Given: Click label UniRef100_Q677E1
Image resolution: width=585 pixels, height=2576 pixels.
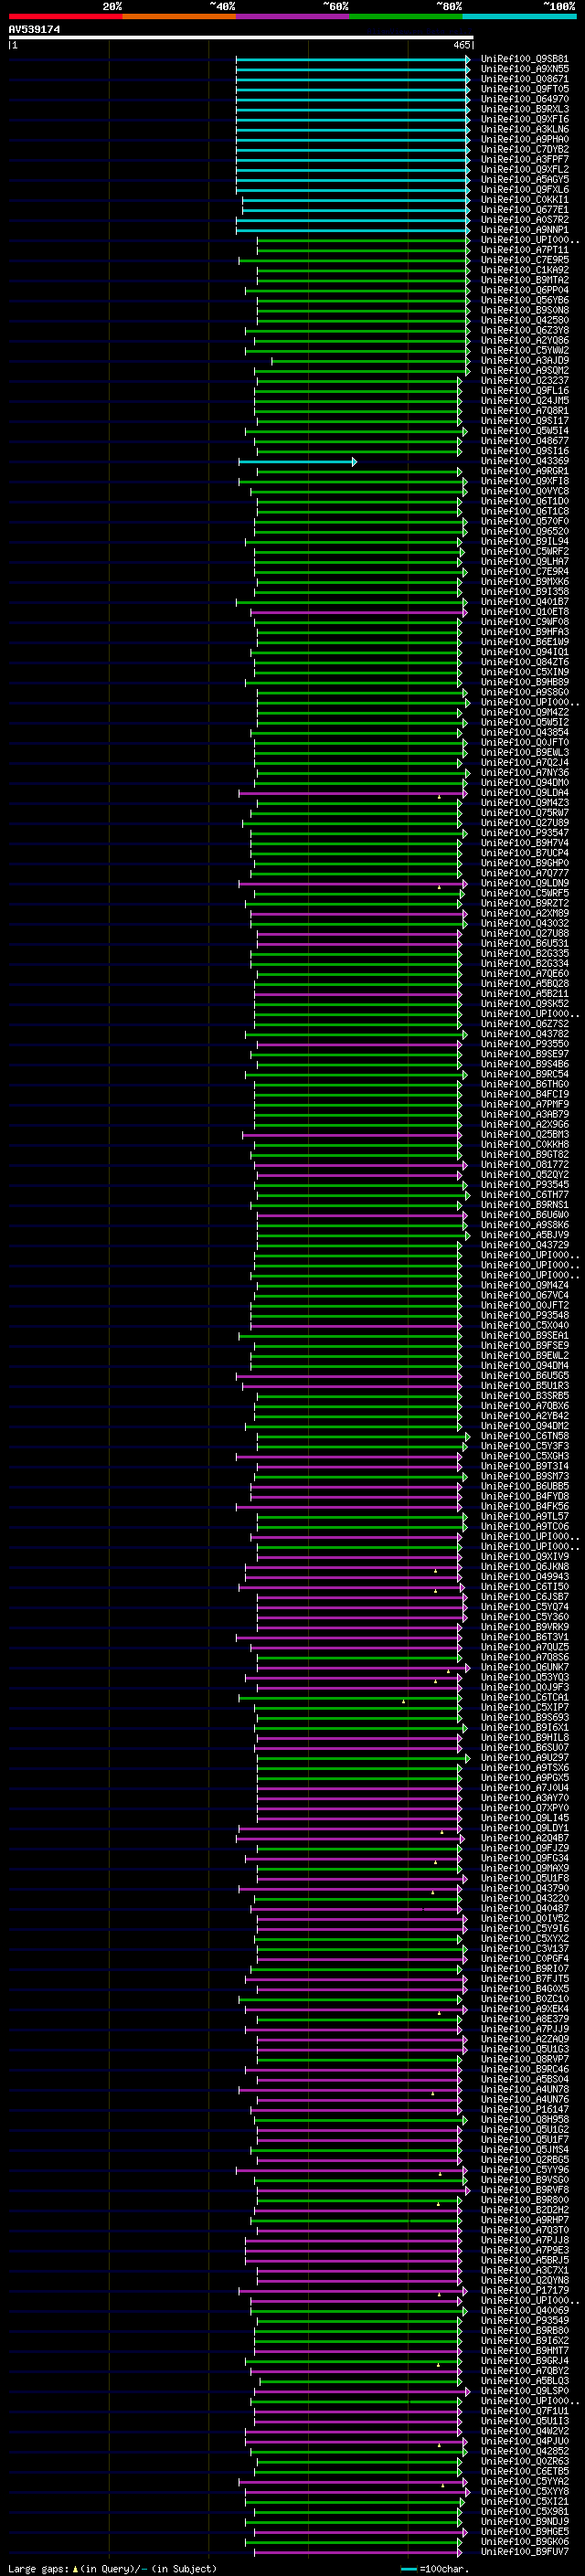Looking at the screenshot, I should (x=525, y=210).
